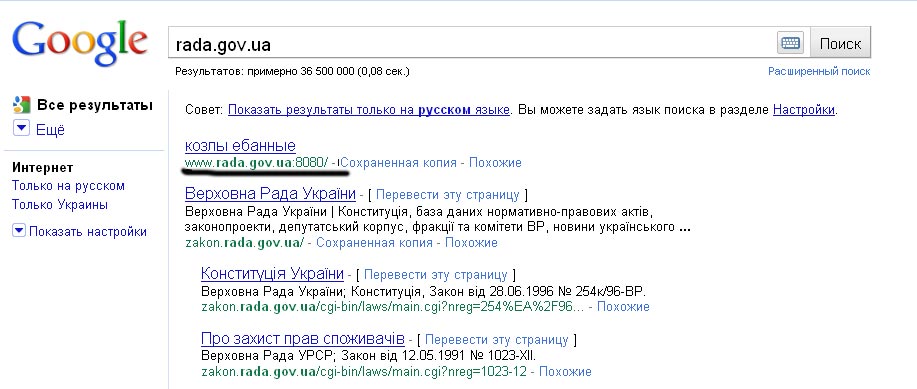This screenshot has width=917, height=389.
Task: Click the zakon.rada.gov.ua/ green URL
Action: pyautogui.click(x=244, y=242)
